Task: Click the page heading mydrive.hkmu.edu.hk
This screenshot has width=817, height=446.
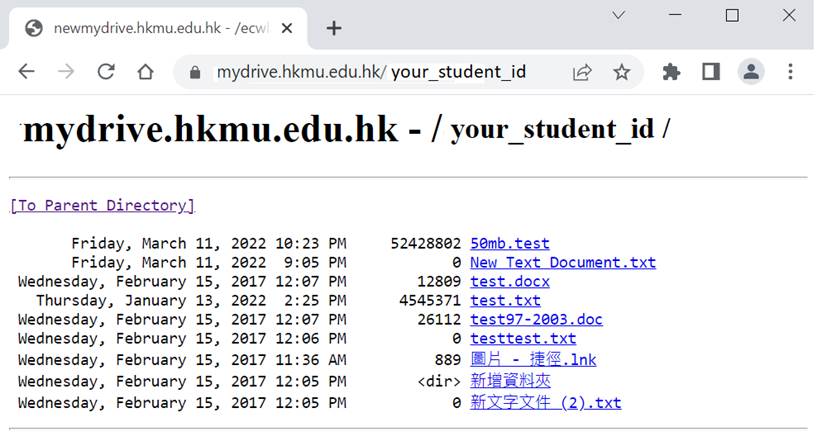Action: pyautogui.click(x=211, y=129)
